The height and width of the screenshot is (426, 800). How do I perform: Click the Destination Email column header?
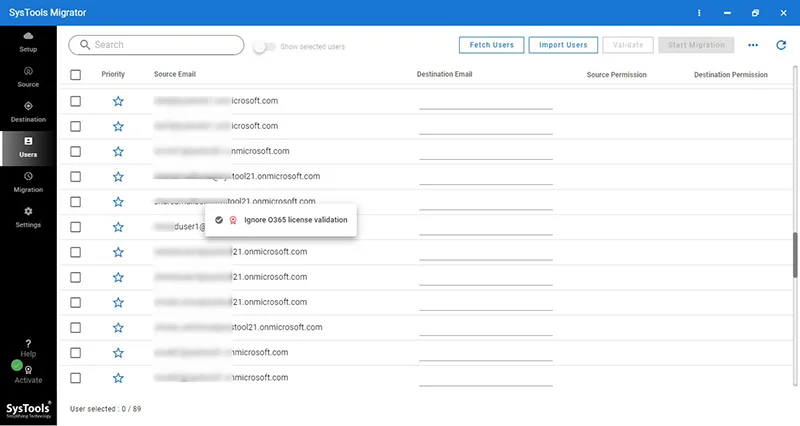click(444, 74)
